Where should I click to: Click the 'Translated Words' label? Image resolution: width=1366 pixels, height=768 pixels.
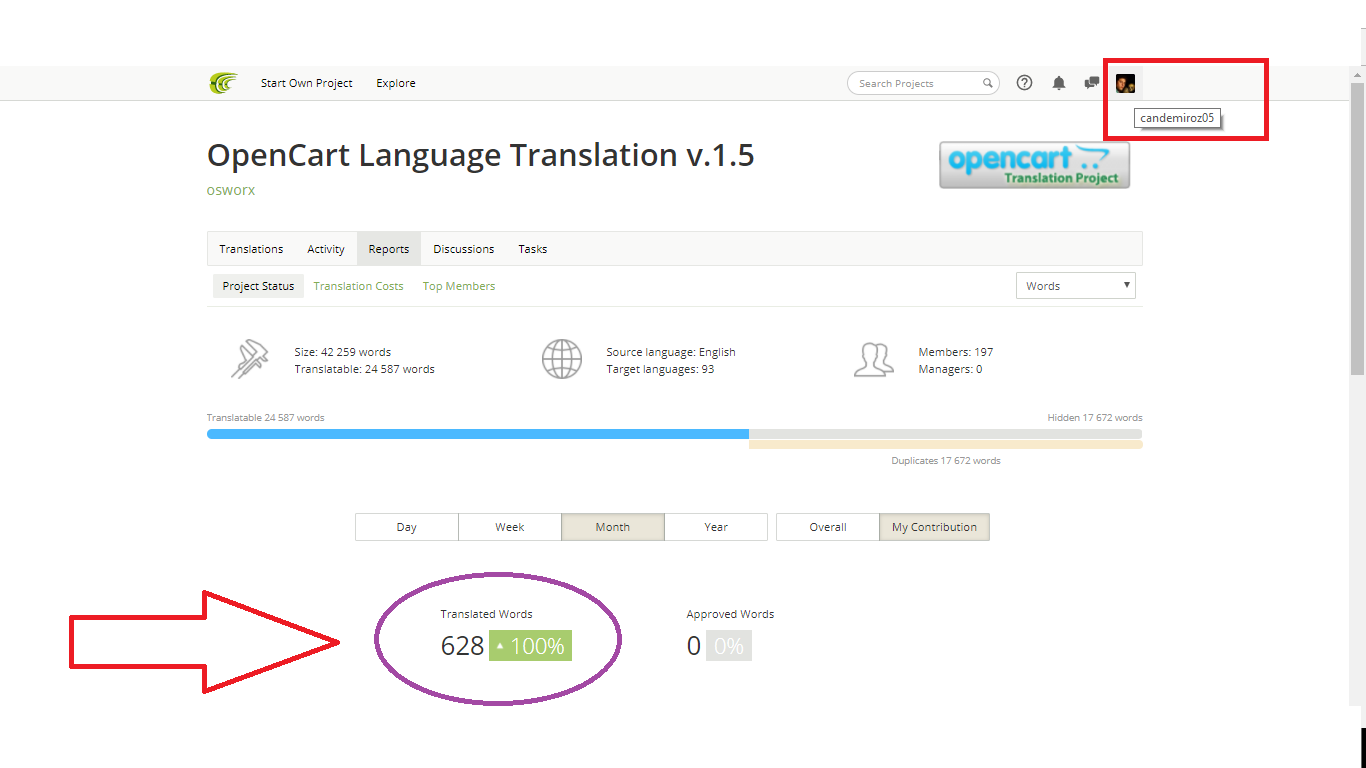pos(486,614)
